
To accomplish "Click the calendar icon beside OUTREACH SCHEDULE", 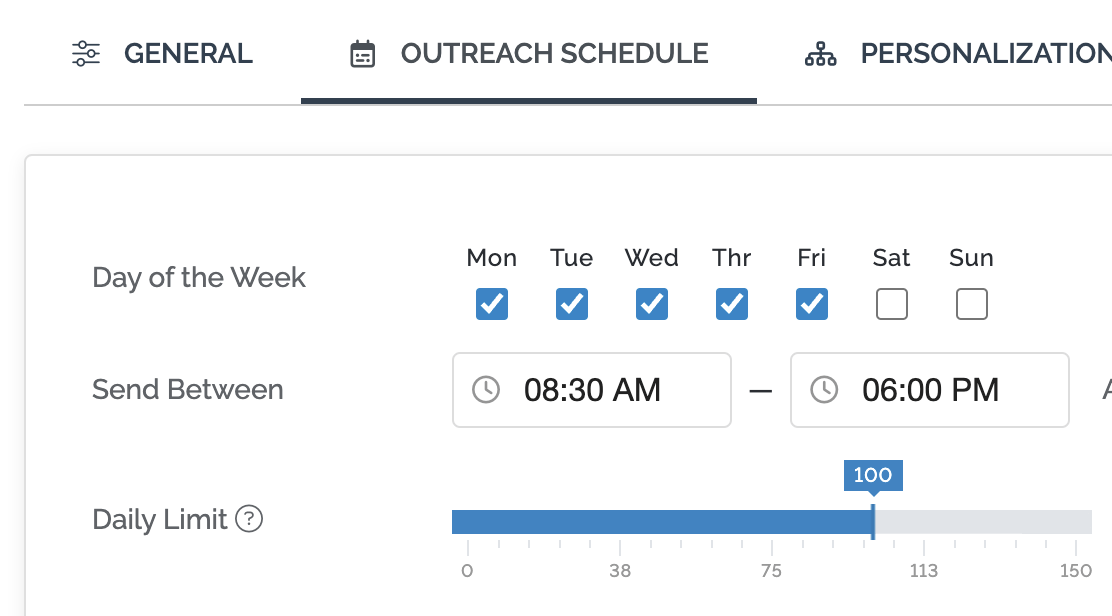I will (361, 52).
